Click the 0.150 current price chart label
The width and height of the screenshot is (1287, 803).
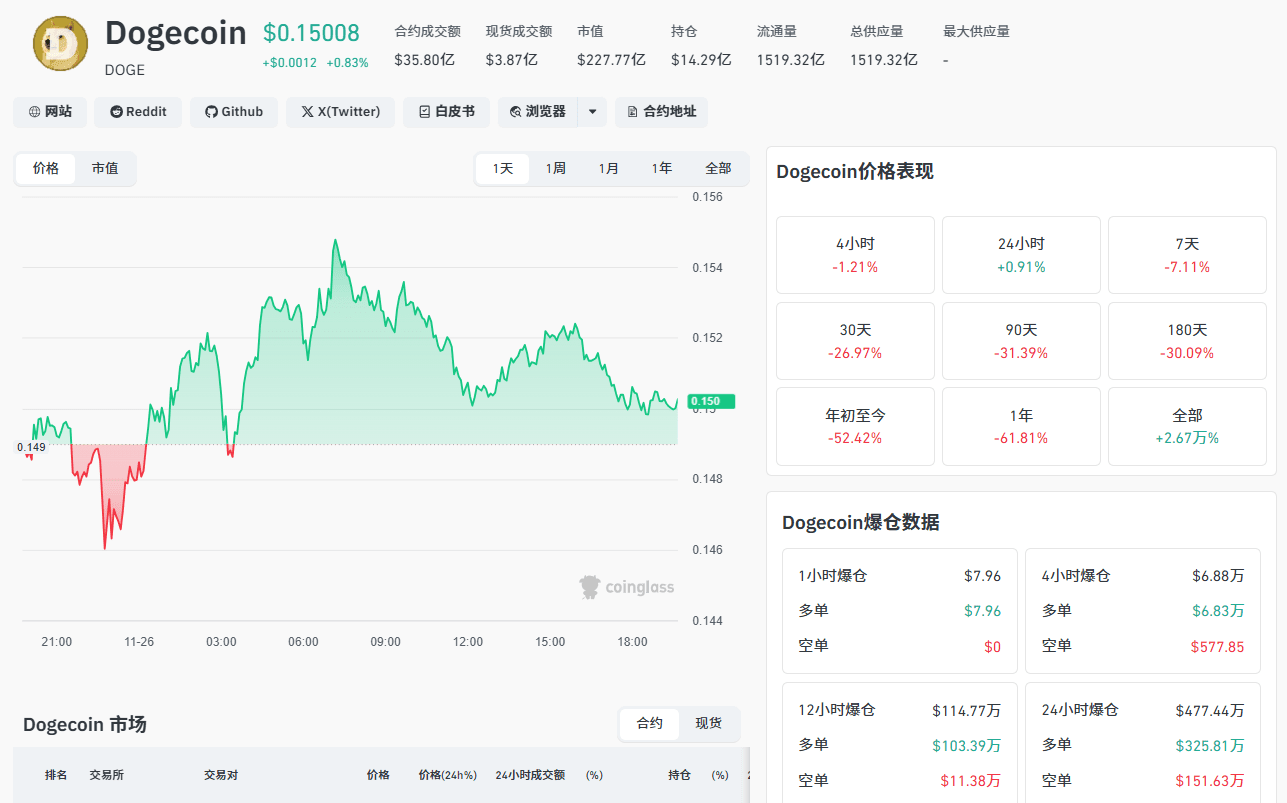pos(711,401)
